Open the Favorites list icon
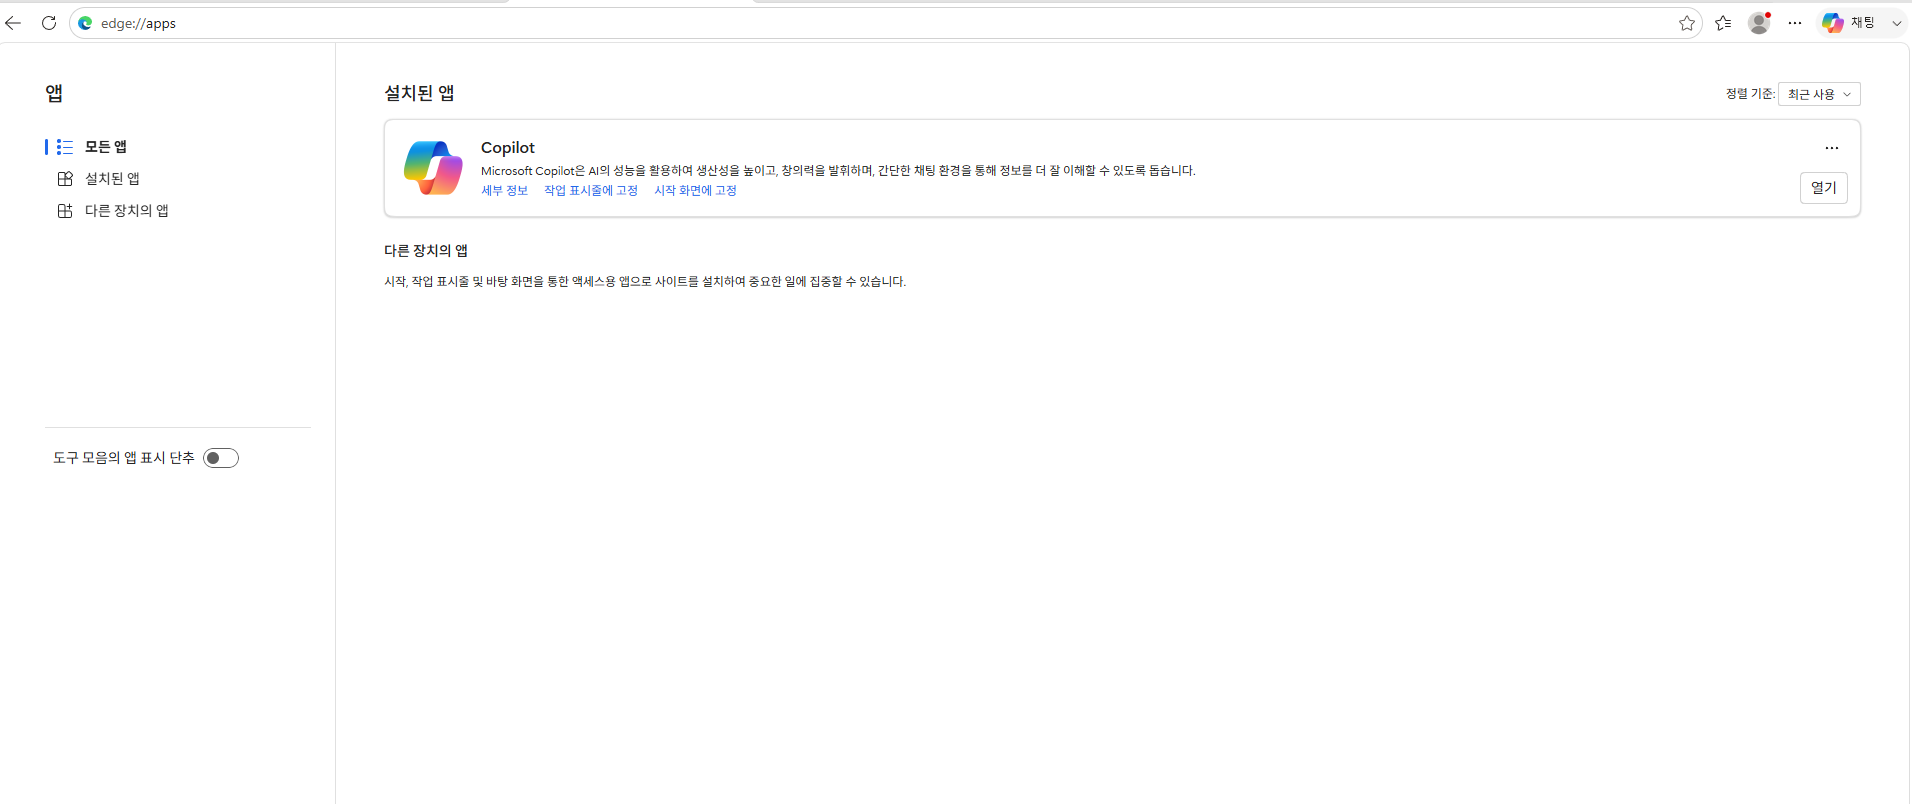Viewport: 1912px width, 804px height. pyautogui.click(x=1723, y=23)
